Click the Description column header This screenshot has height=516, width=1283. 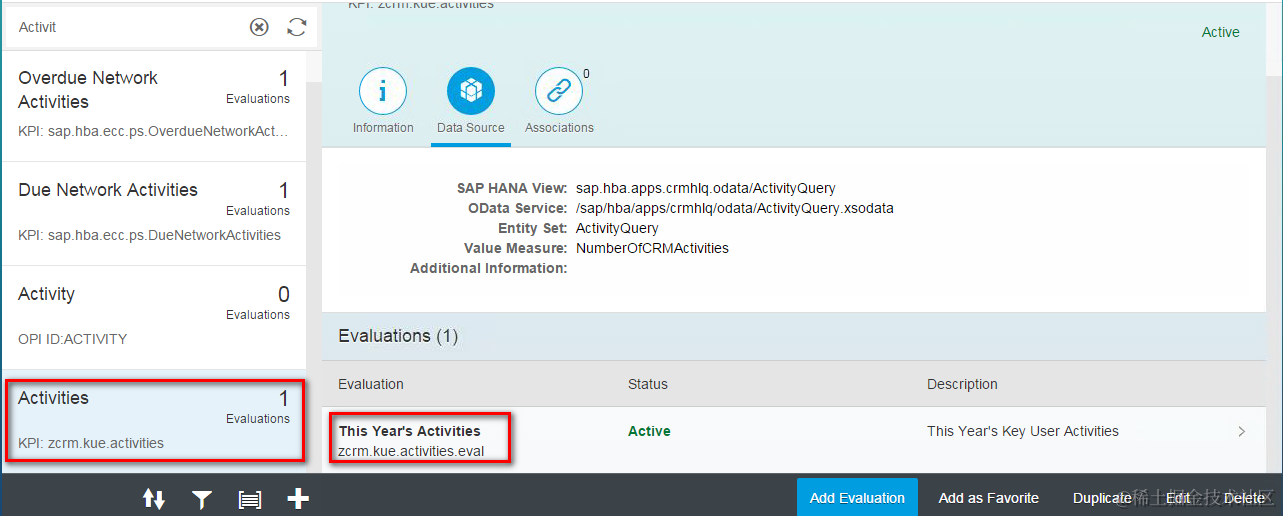(963, 384)
